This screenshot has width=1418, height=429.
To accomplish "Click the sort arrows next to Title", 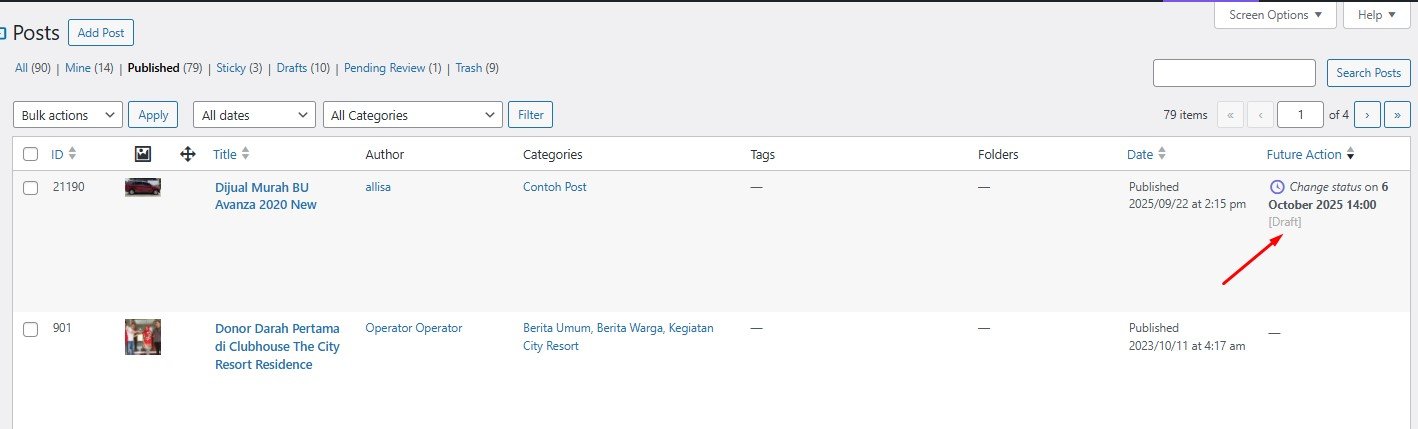I will (246, 154).
